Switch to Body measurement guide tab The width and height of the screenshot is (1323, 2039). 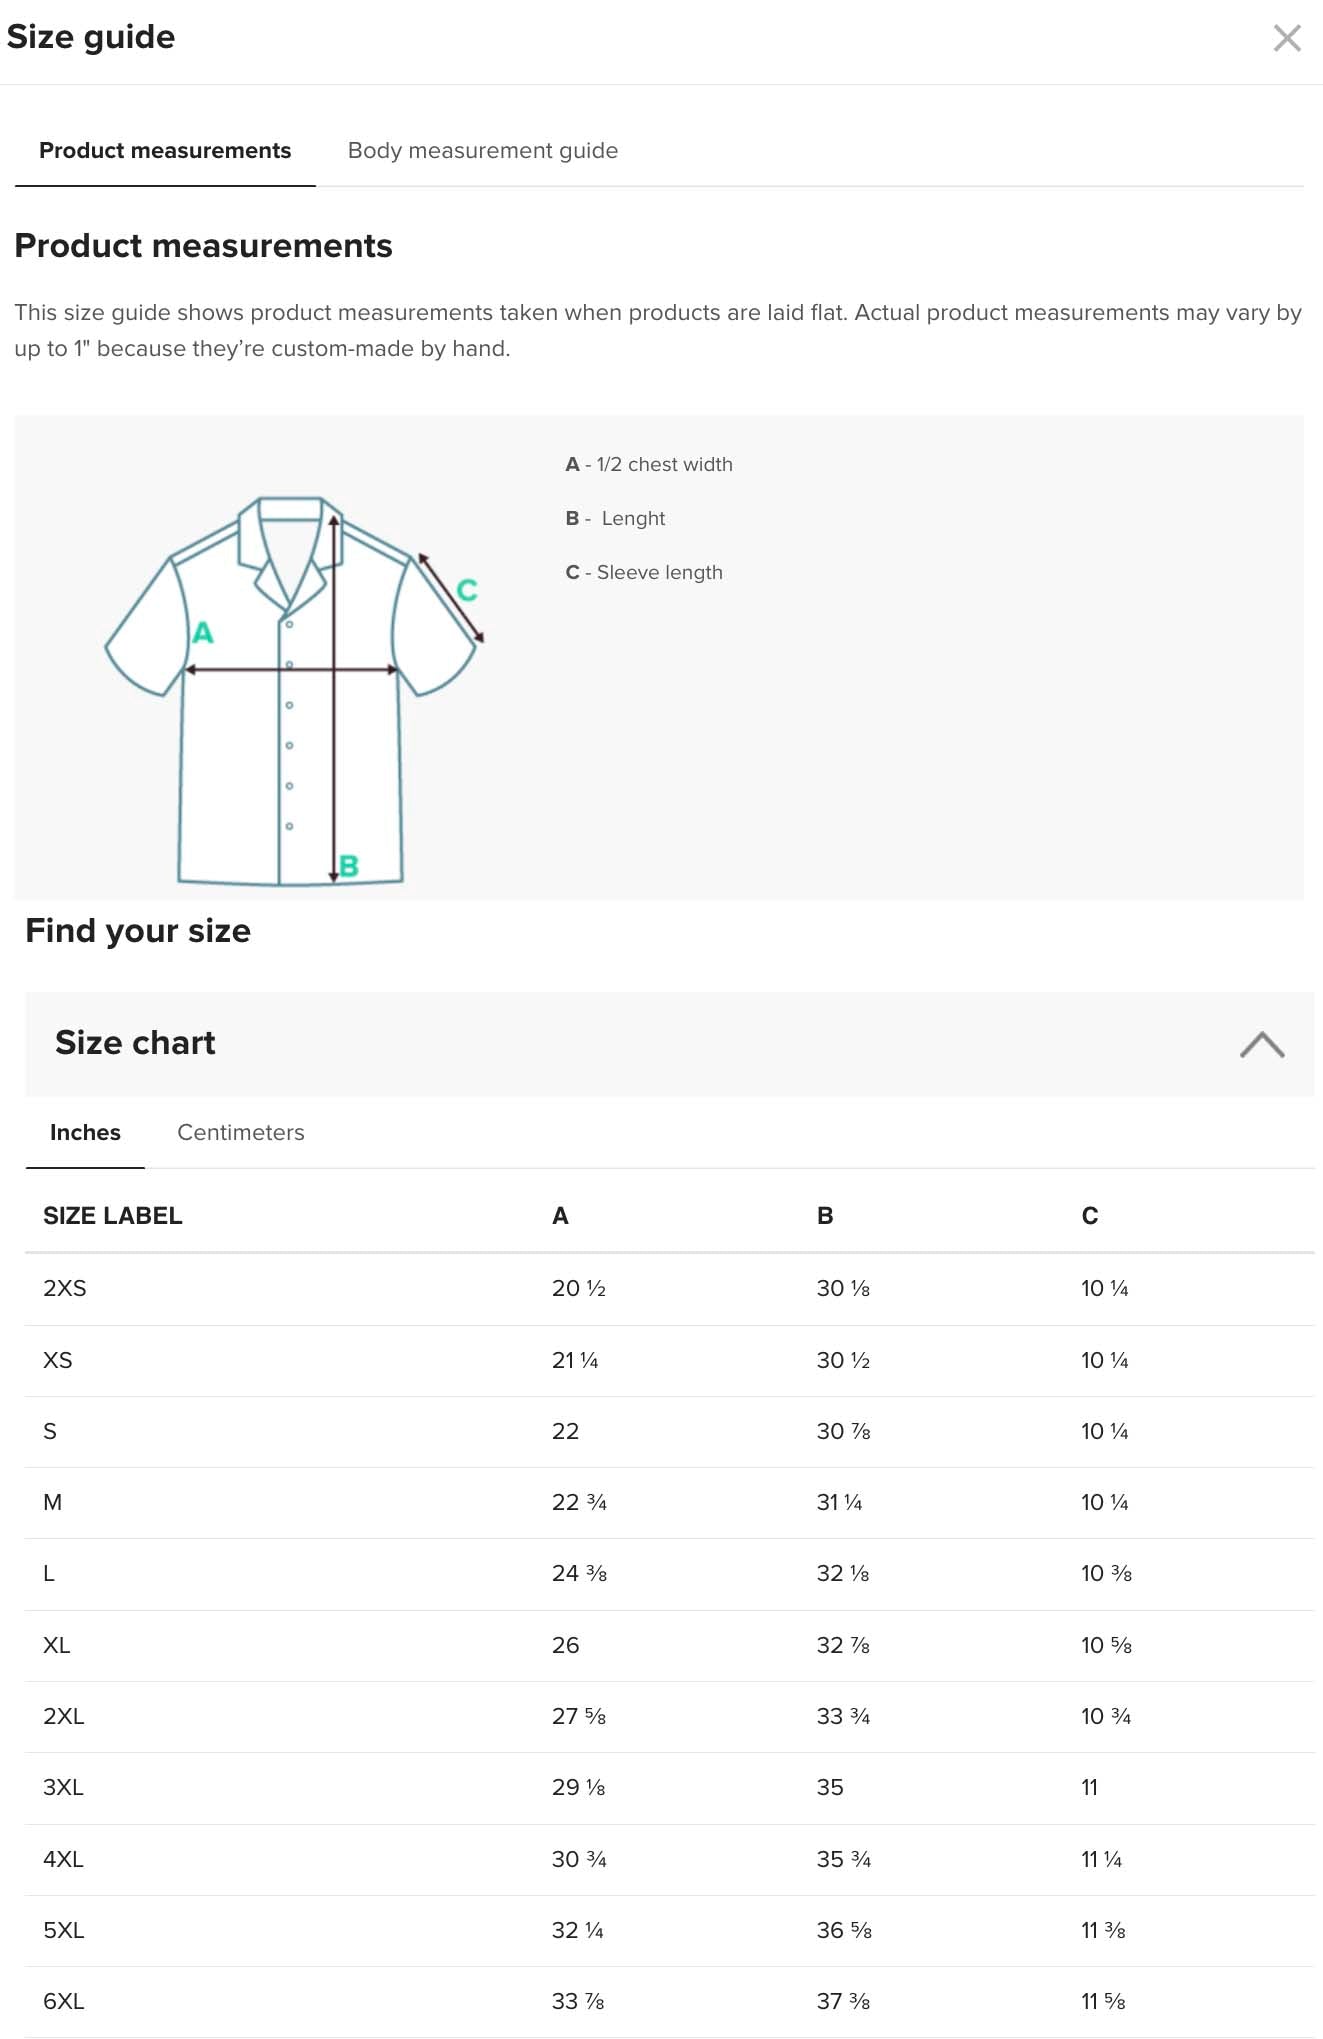(482, 150)
